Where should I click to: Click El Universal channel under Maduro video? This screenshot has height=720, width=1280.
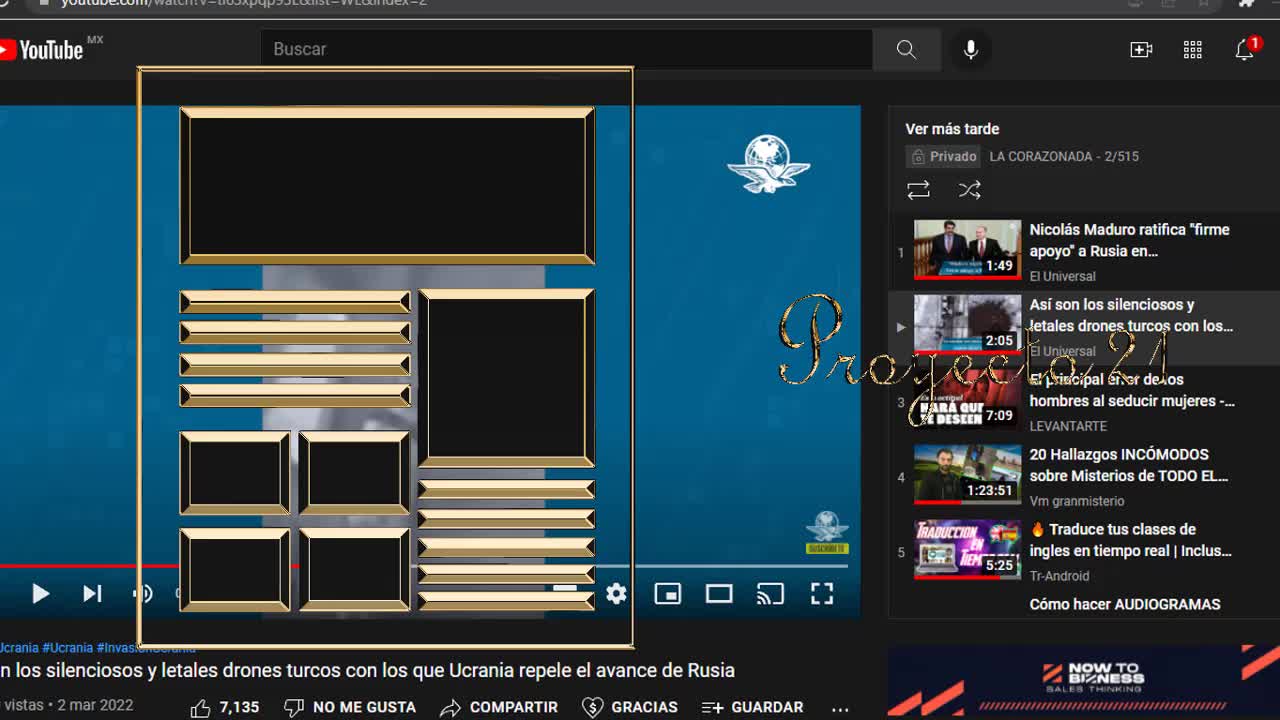click(x=1063, y=276)
